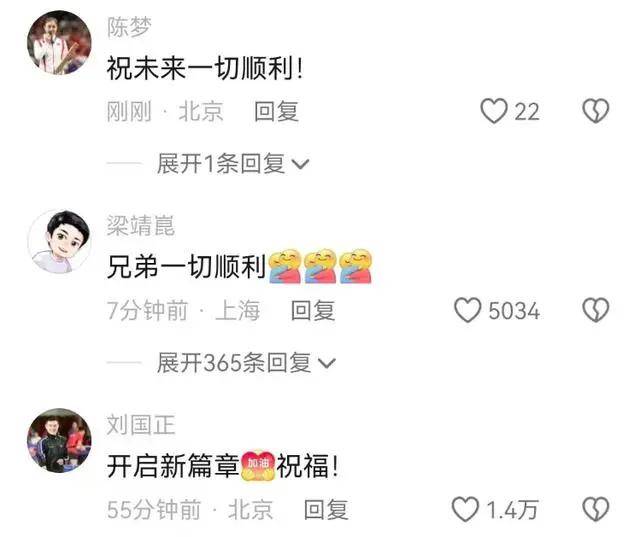Like 梁靖崑's comment showing 5034 likes

point(468,310)
